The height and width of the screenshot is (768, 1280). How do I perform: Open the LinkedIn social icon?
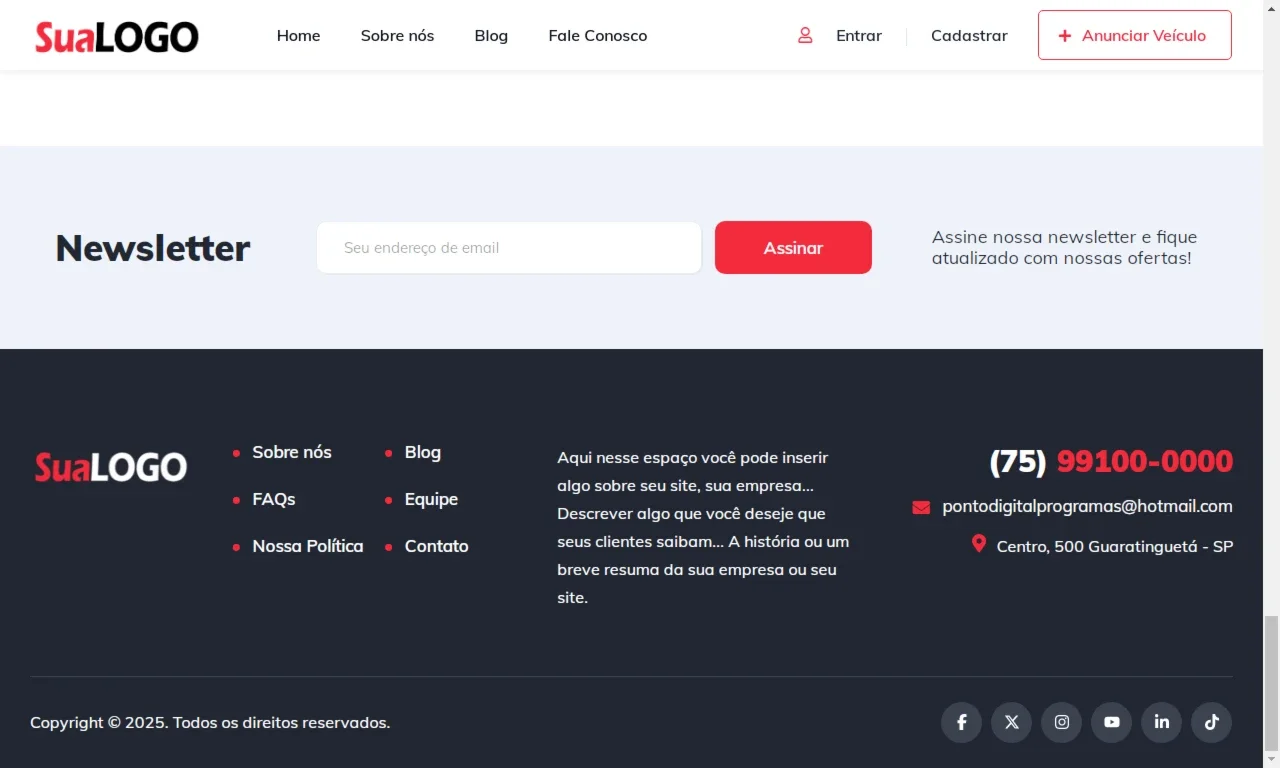1161,722
